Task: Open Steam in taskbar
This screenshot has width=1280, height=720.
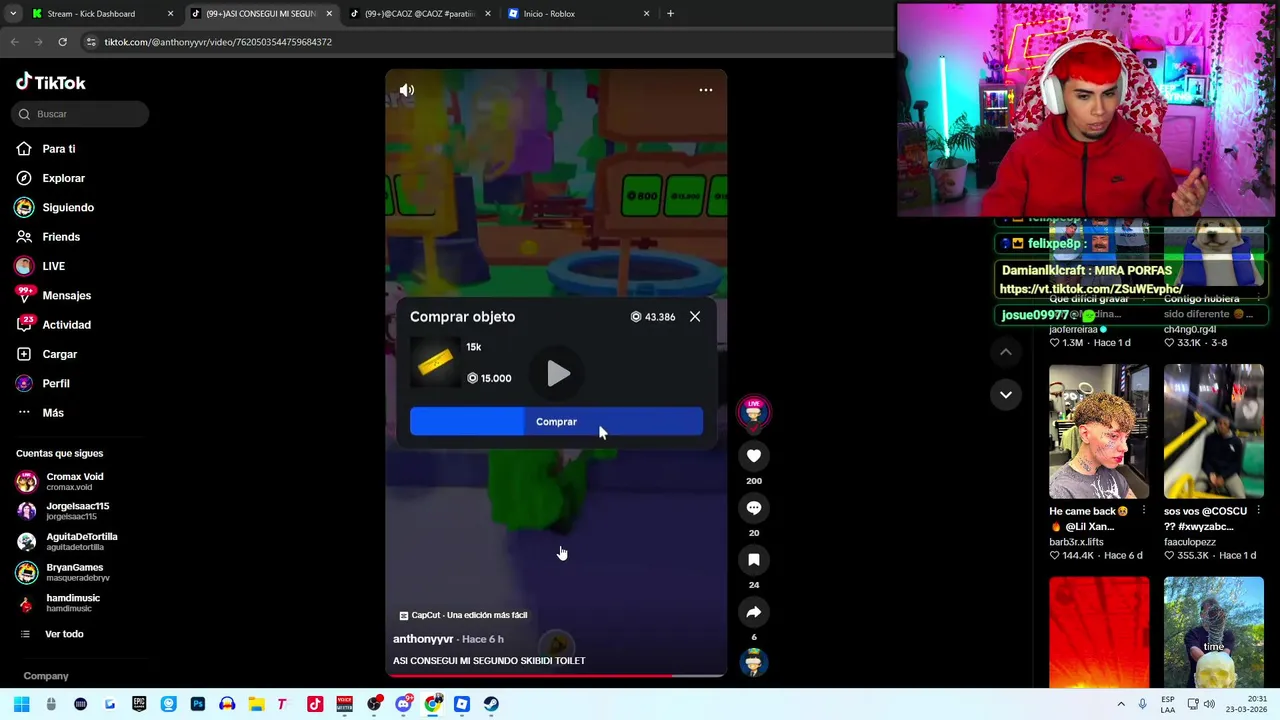Action: point(491,704)
